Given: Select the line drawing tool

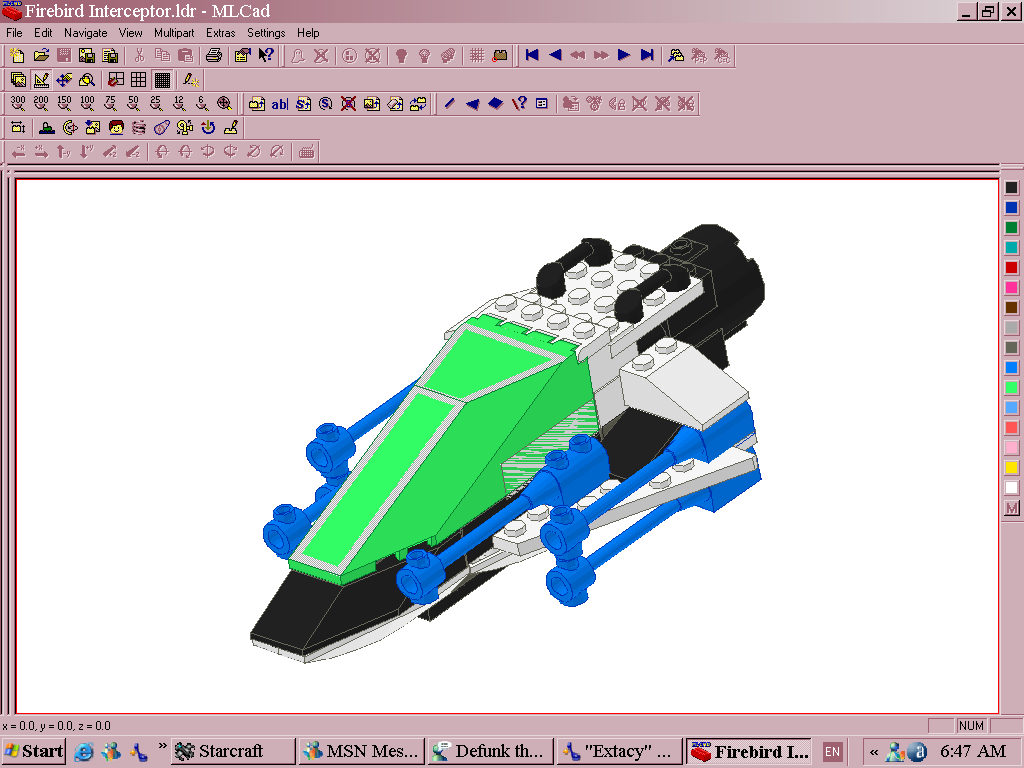Looking at the screenshot, I should point(450,103).
